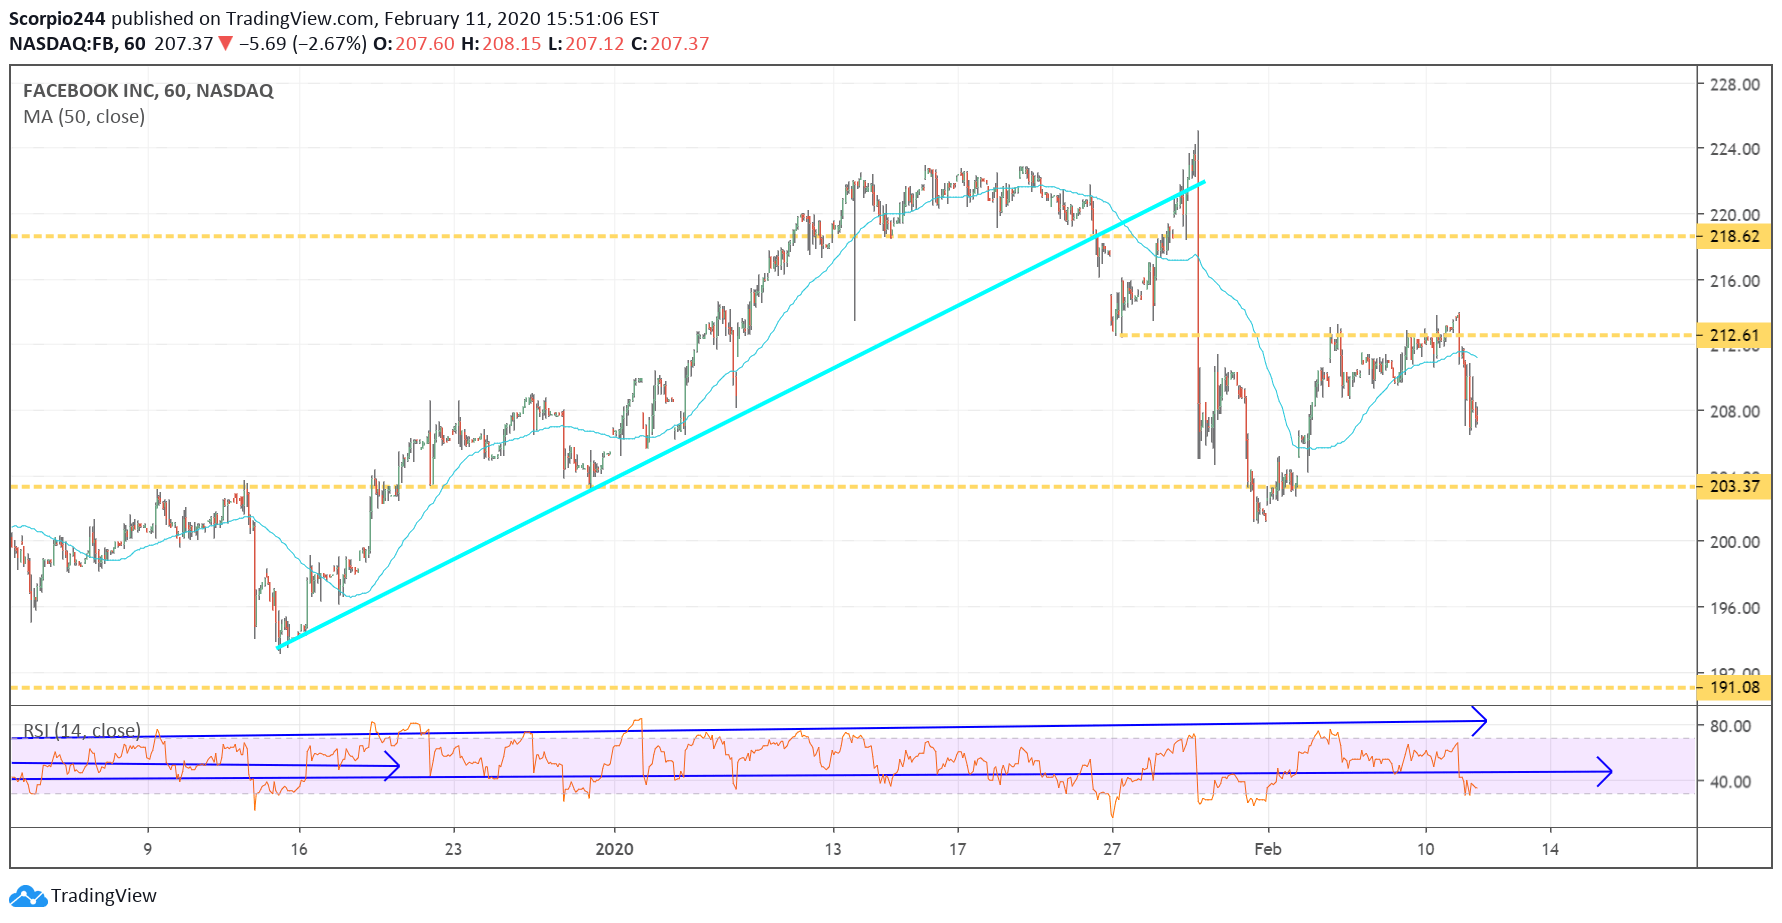Click the last price 207.37 before red triangle
Screen dimensions: 1782x923
click(184, 44)
